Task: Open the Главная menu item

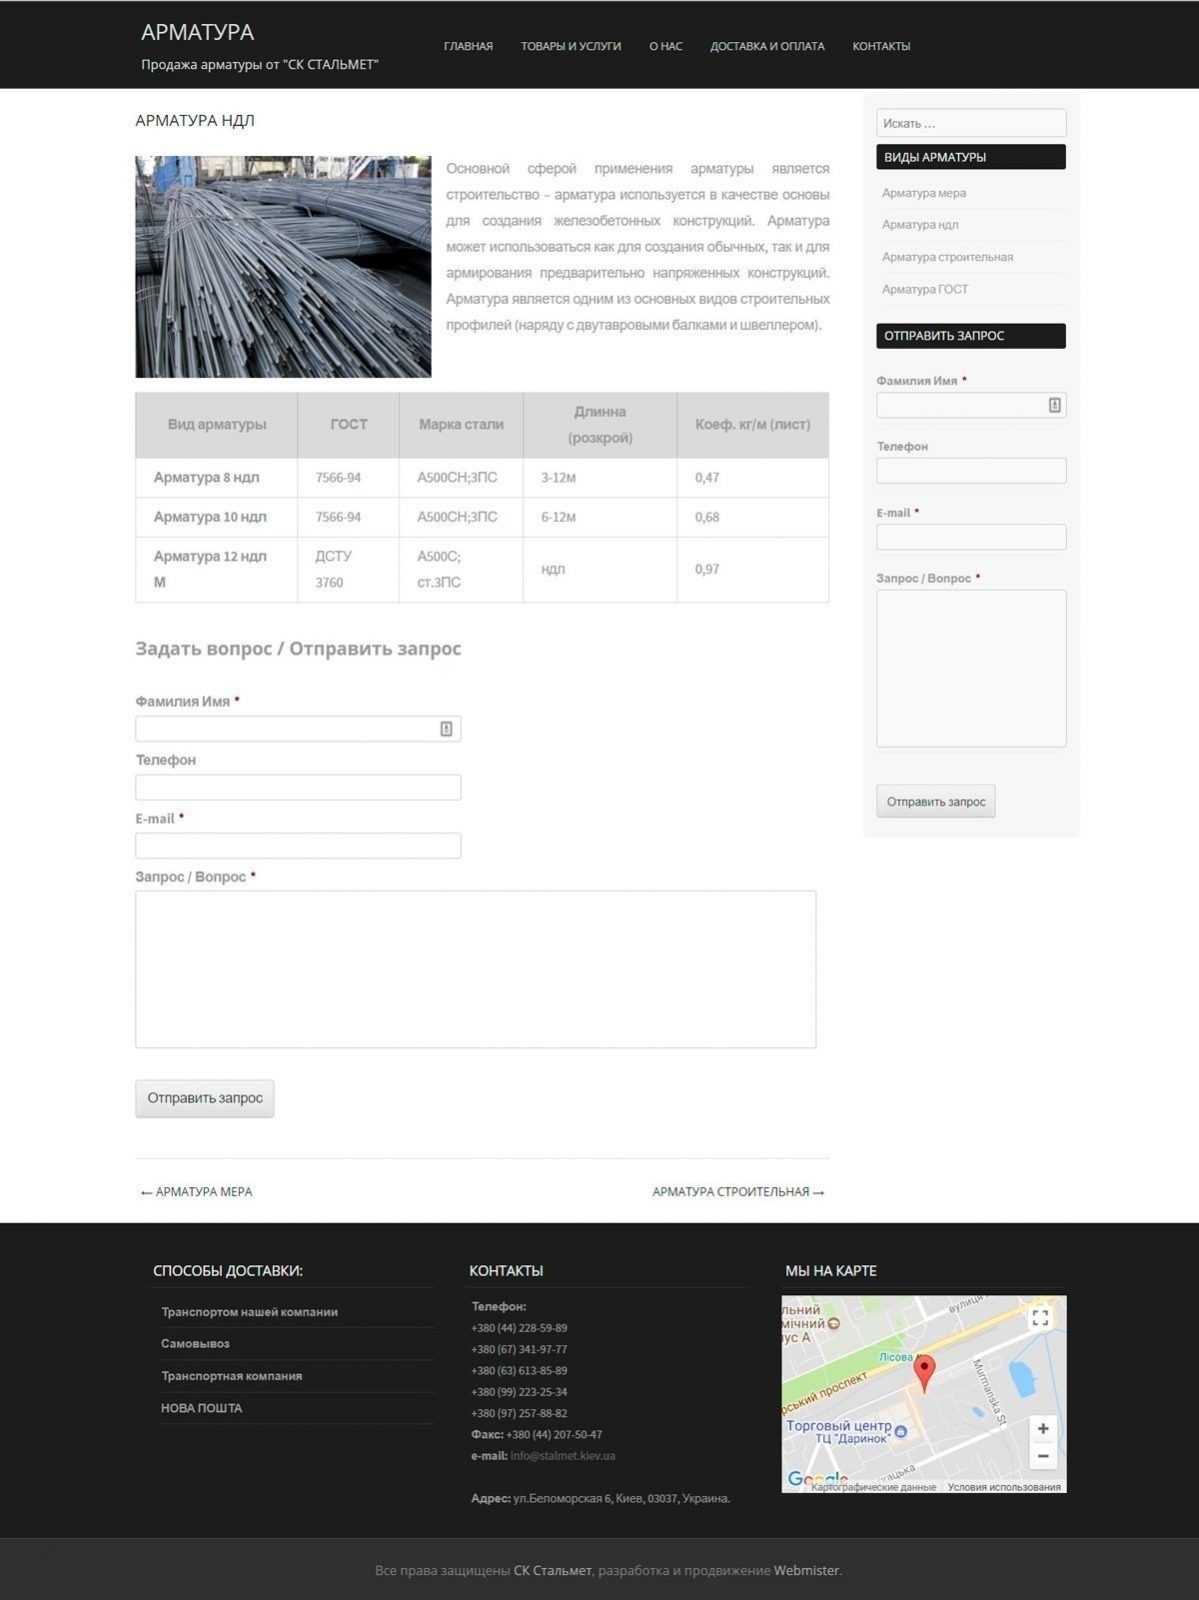Action: 468,46
